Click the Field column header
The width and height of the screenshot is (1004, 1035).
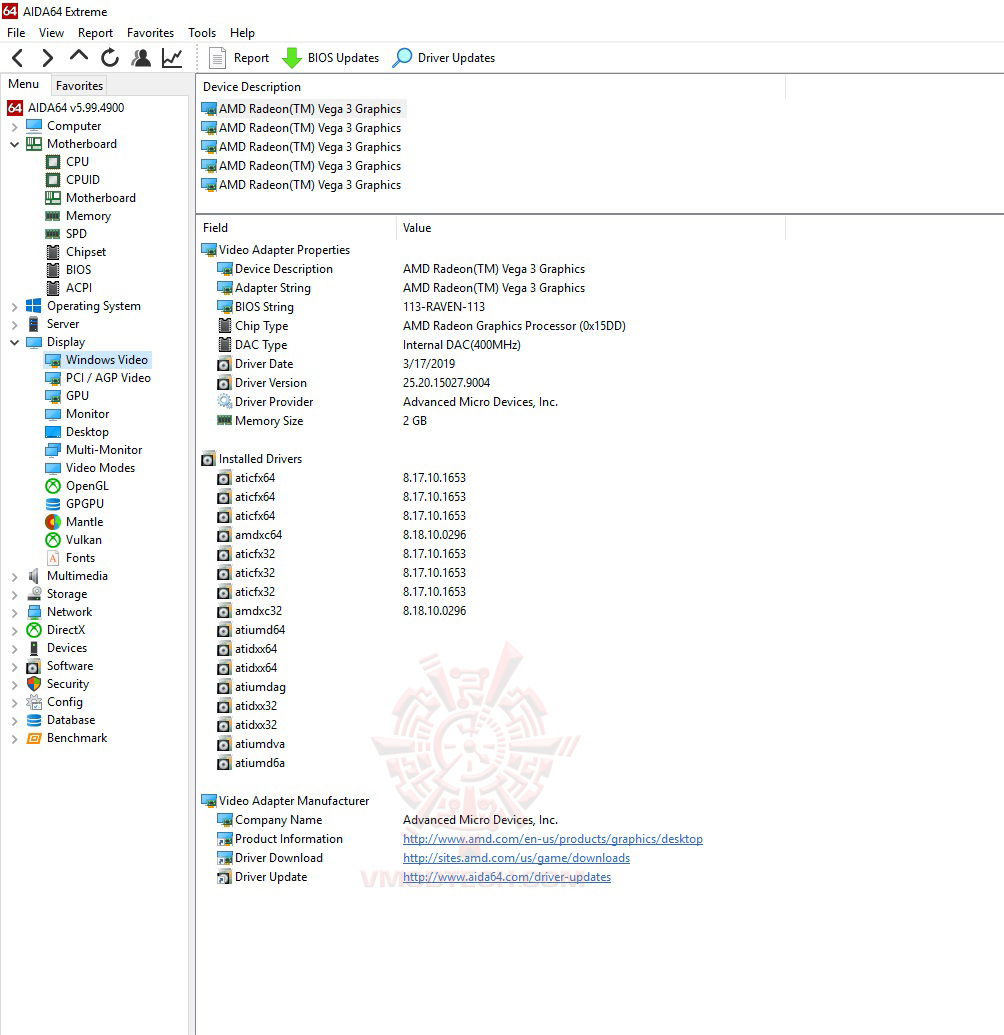(x=297, y=228)
